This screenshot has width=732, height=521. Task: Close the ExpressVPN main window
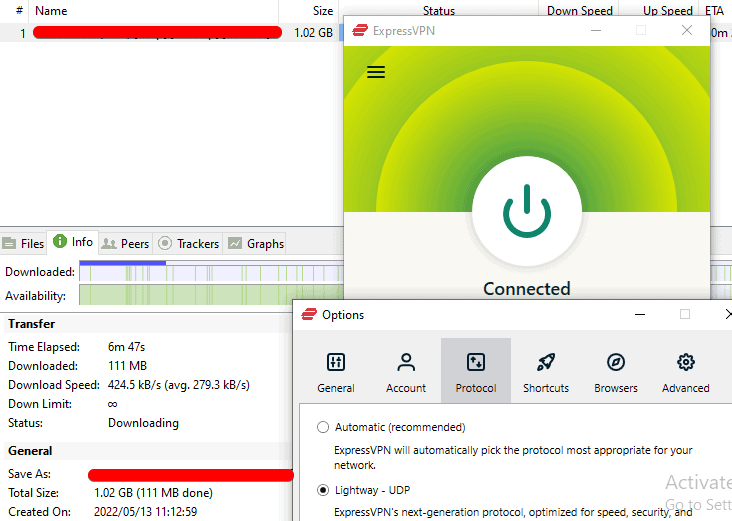(686, 31)
